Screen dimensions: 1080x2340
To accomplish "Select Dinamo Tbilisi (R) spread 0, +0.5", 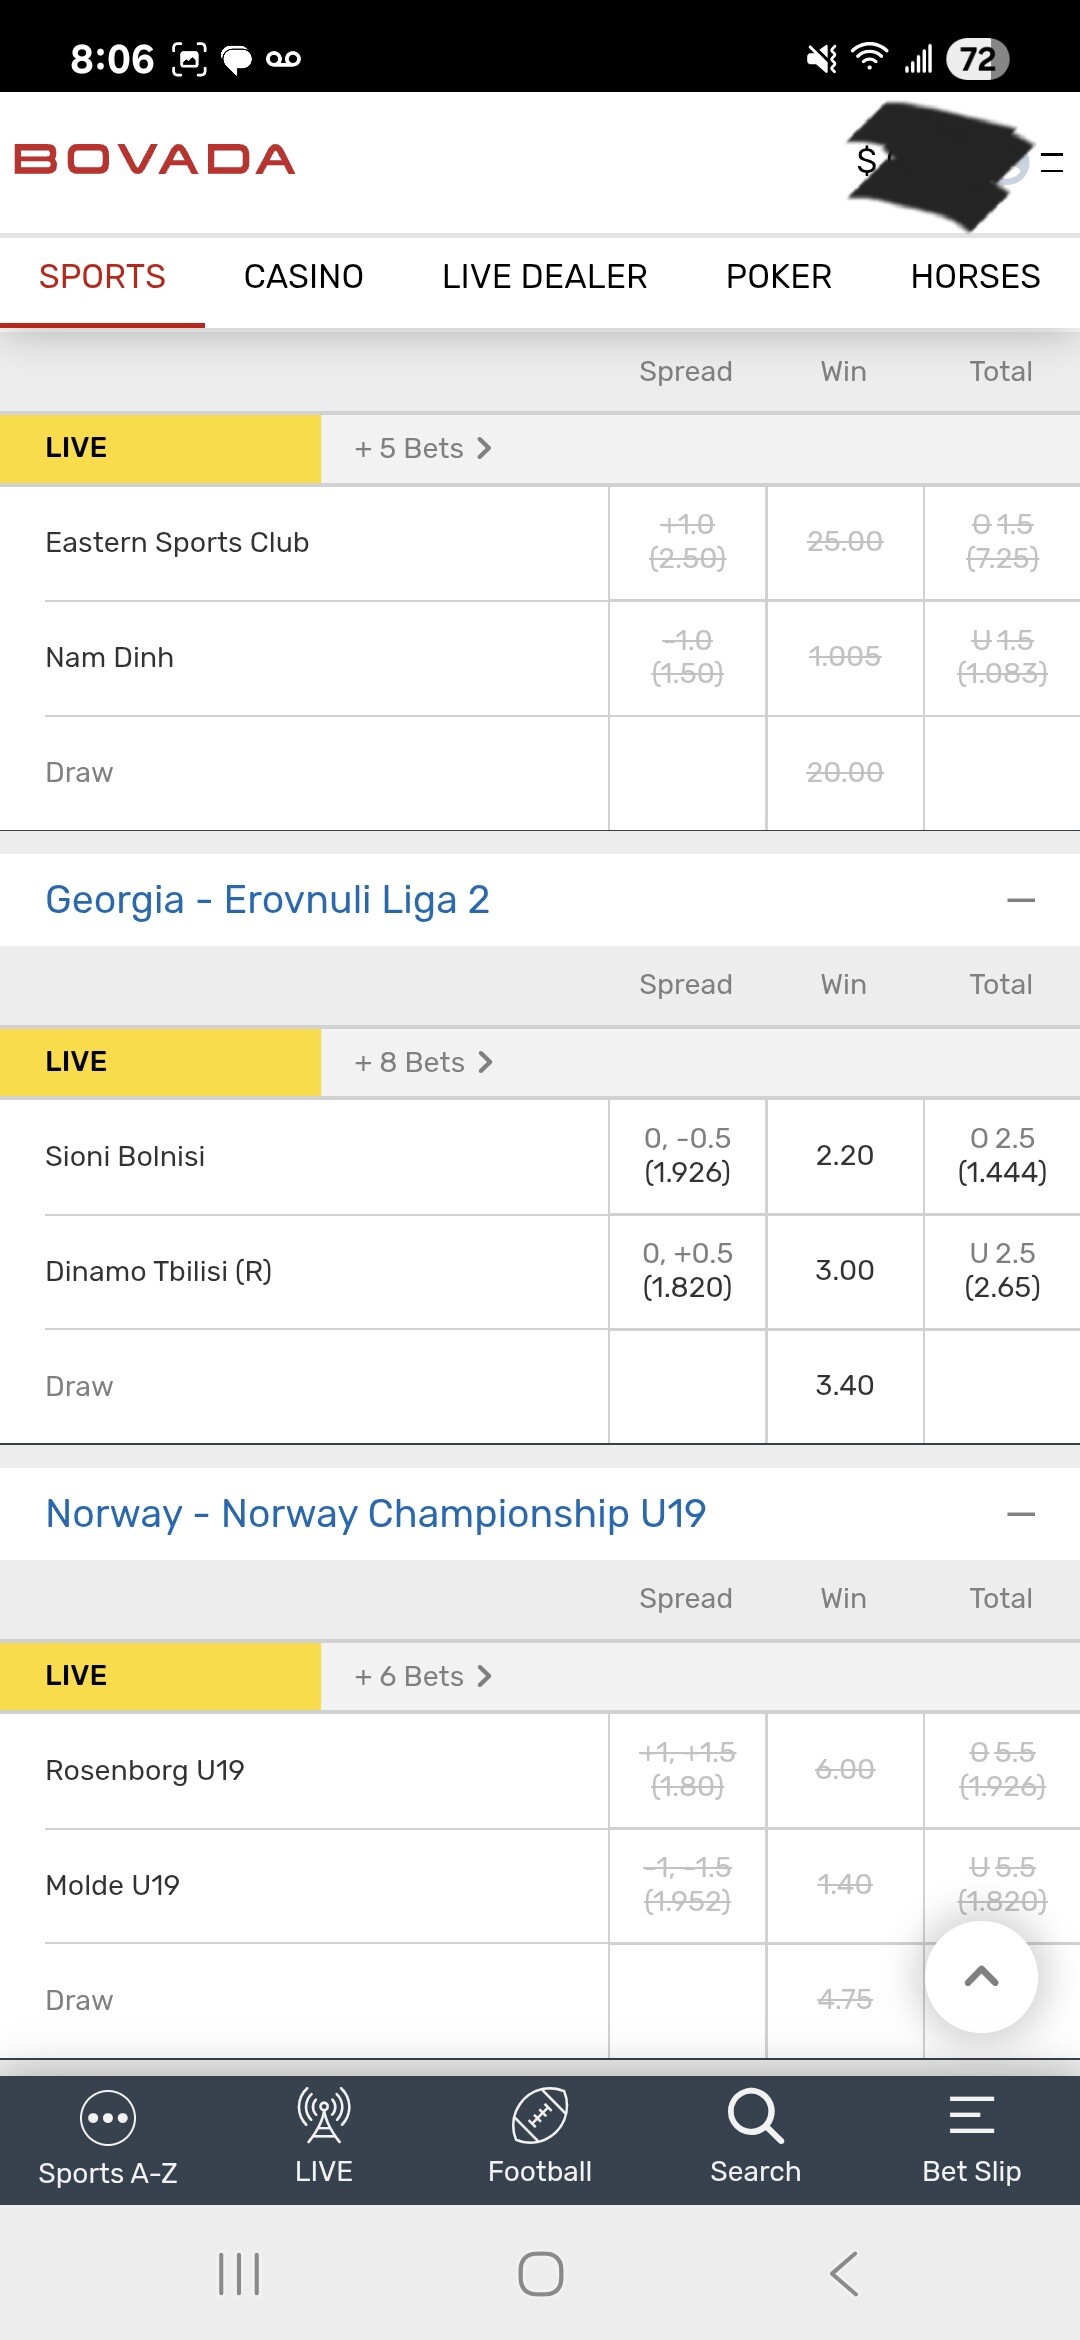I will point(687,1271).
